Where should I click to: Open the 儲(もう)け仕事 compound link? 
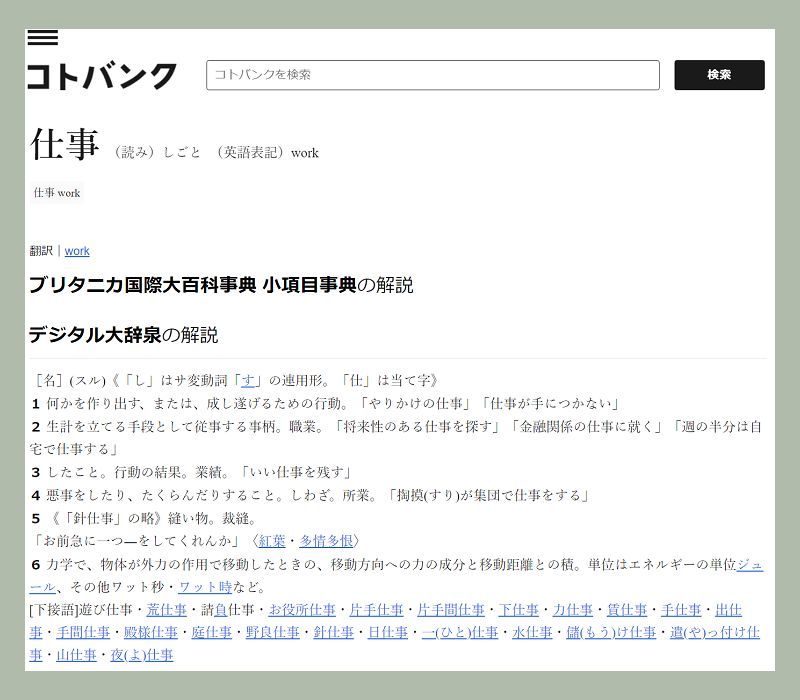pyautogui.click(x=611, y=633)
